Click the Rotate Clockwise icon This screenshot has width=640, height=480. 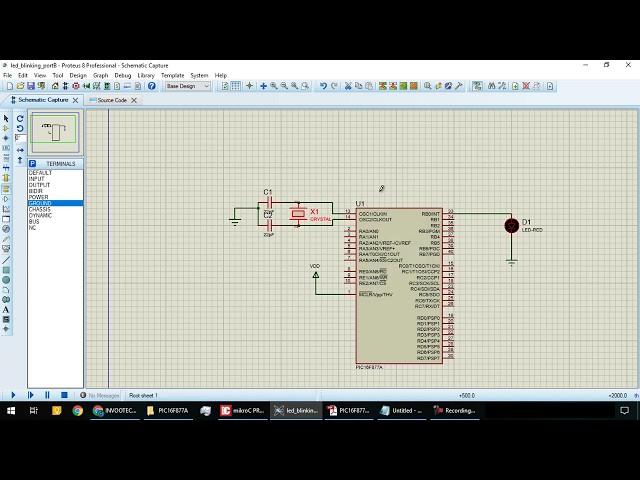[x=20, y=118]
